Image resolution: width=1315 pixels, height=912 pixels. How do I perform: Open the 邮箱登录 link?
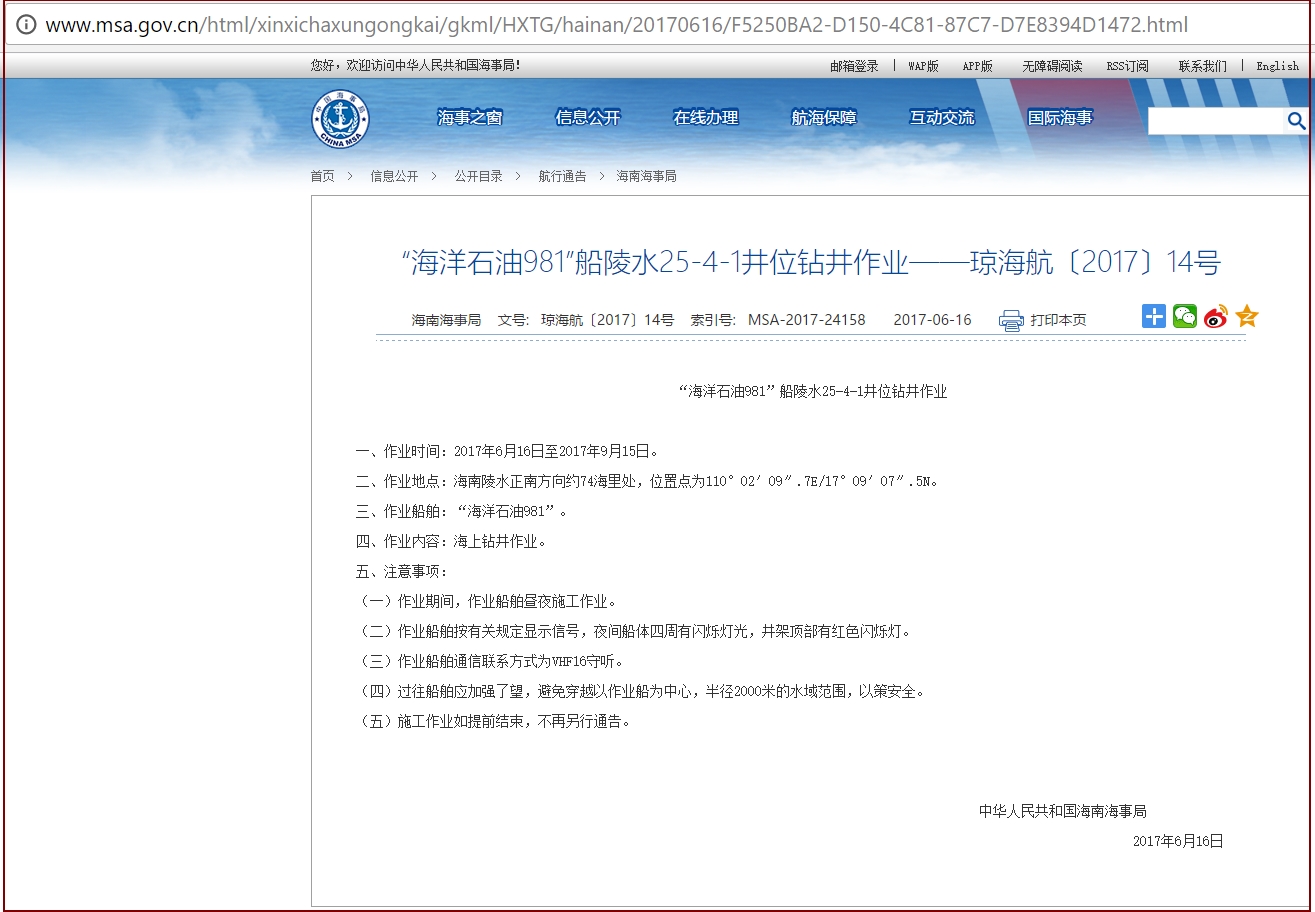click(854, 66)
